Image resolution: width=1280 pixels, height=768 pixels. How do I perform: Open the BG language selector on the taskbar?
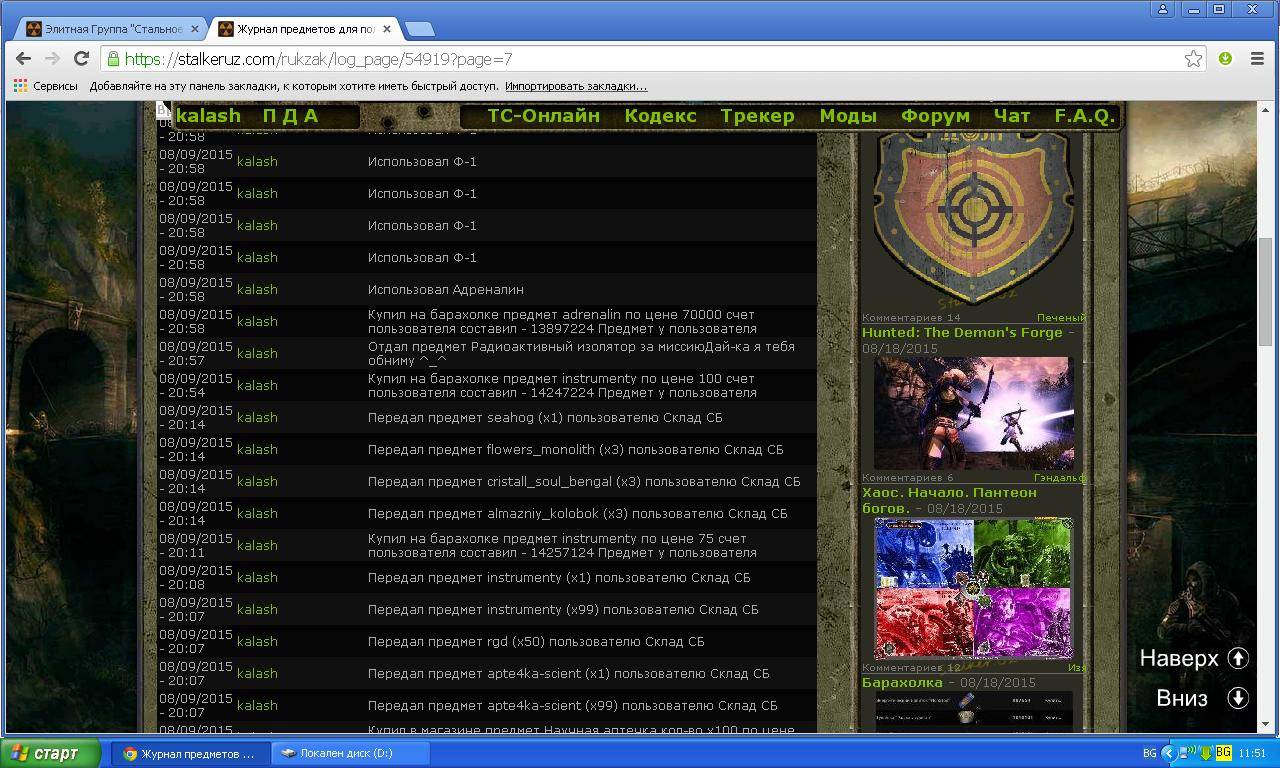[x=1149, y=753]
